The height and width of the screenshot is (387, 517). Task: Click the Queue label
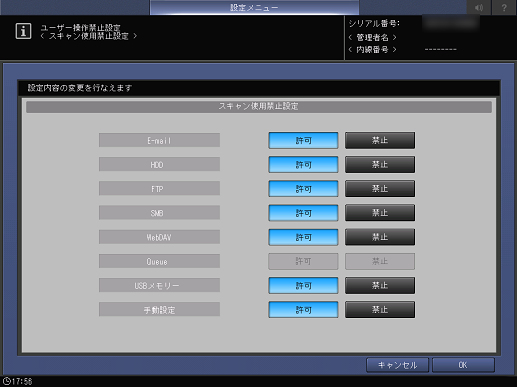tap(159, 261)
